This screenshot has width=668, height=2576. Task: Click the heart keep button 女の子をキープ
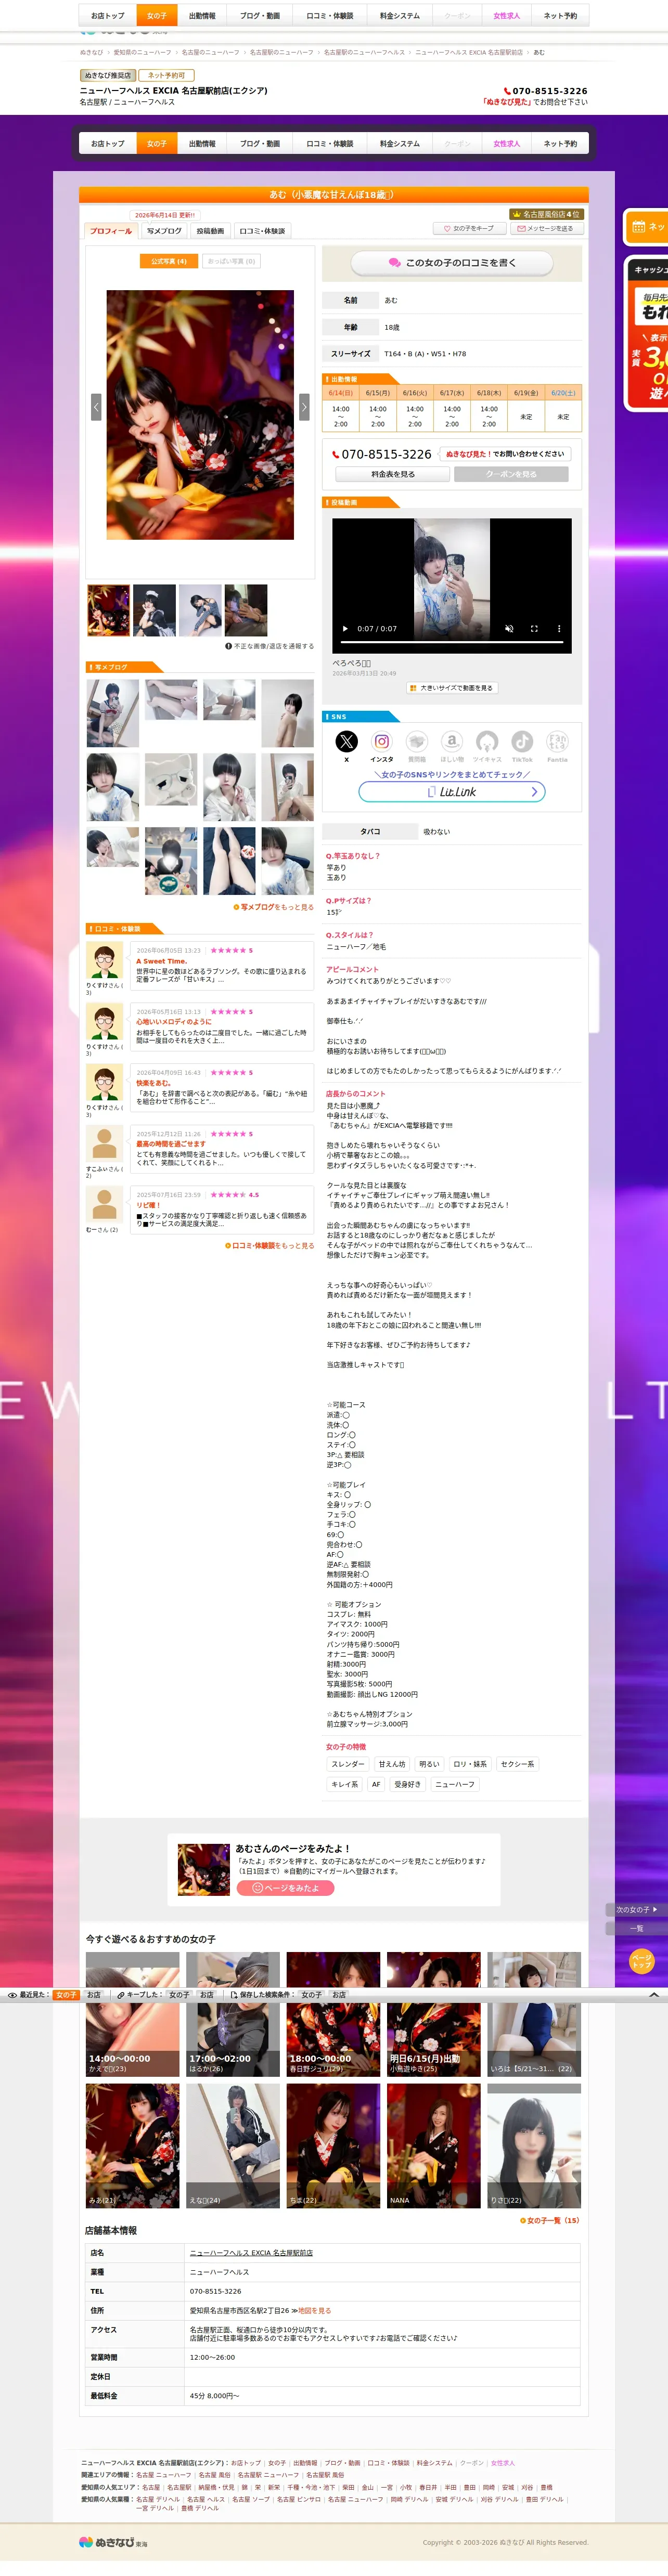pyautogui.click(x=469, y=229)
